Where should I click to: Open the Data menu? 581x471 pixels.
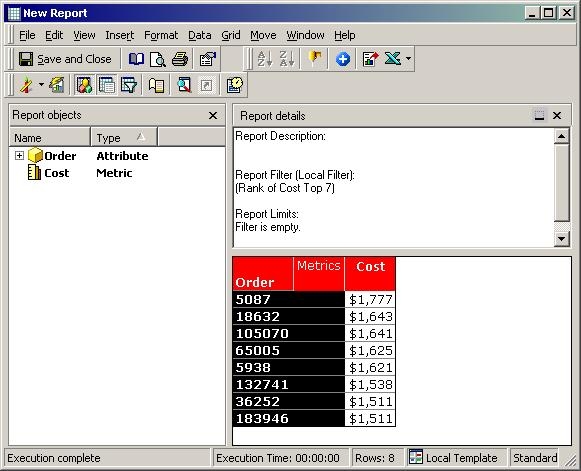[200, 35]
